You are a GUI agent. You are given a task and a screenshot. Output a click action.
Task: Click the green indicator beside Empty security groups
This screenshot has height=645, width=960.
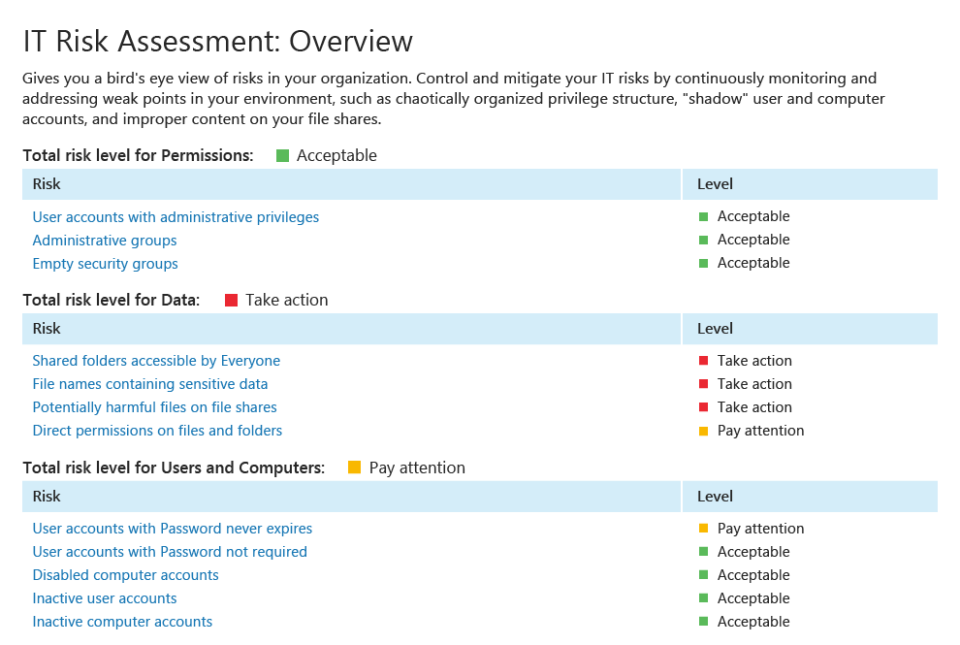[701, 262]
